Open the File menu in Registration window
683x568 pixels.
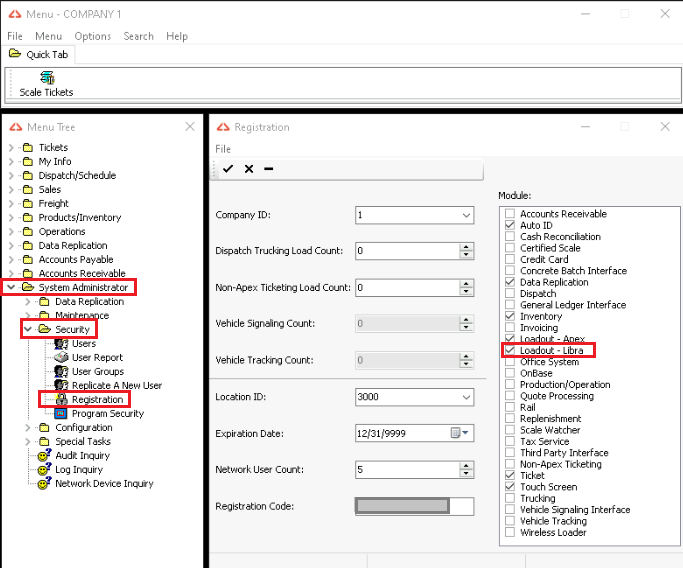coord(223,149)
